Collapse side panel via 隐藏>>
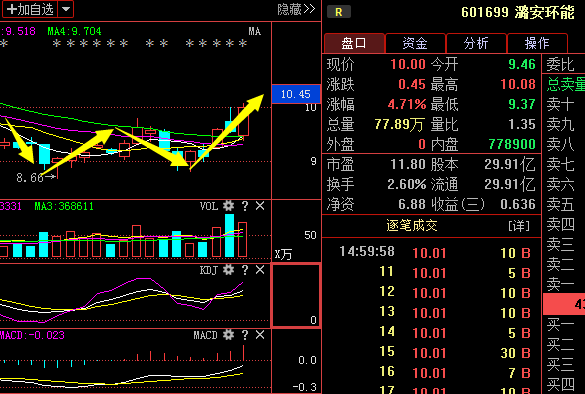 296,9
